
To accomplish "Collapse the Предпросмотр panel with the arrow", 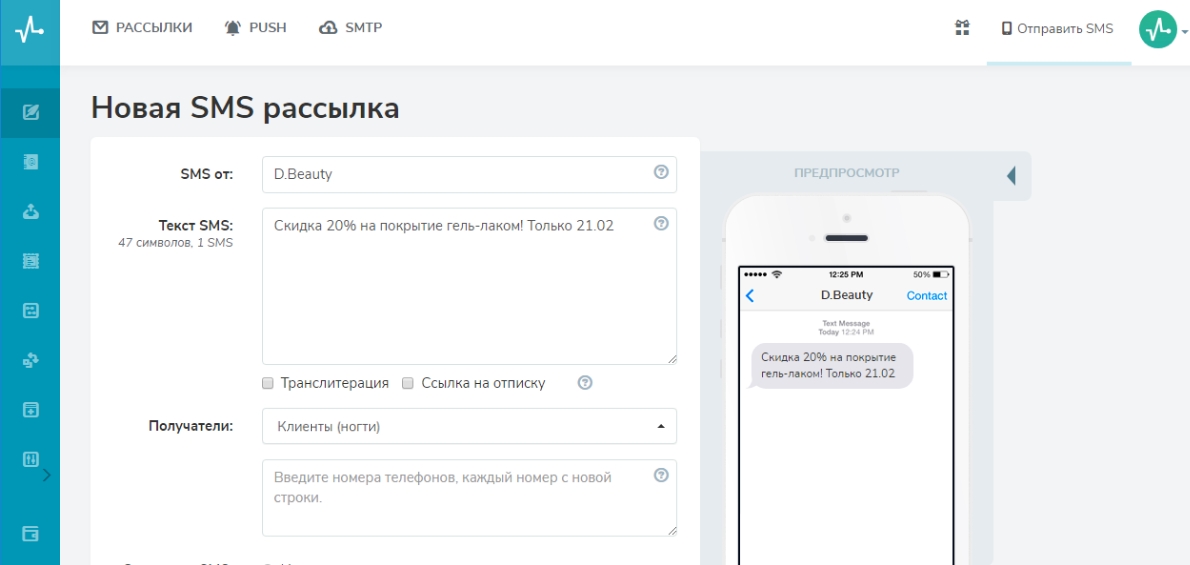I will [x=1010, y=176].
